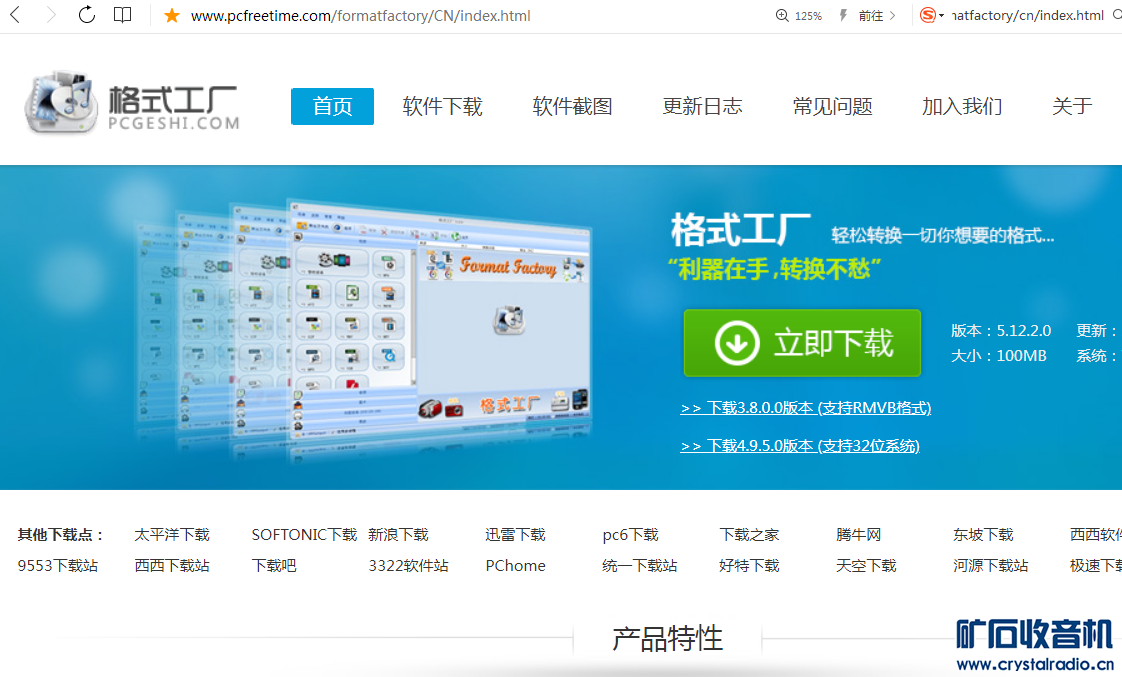1122x677 pixels.
Task: Click the 下载之家 mirror link
Action: click(749, 535)
